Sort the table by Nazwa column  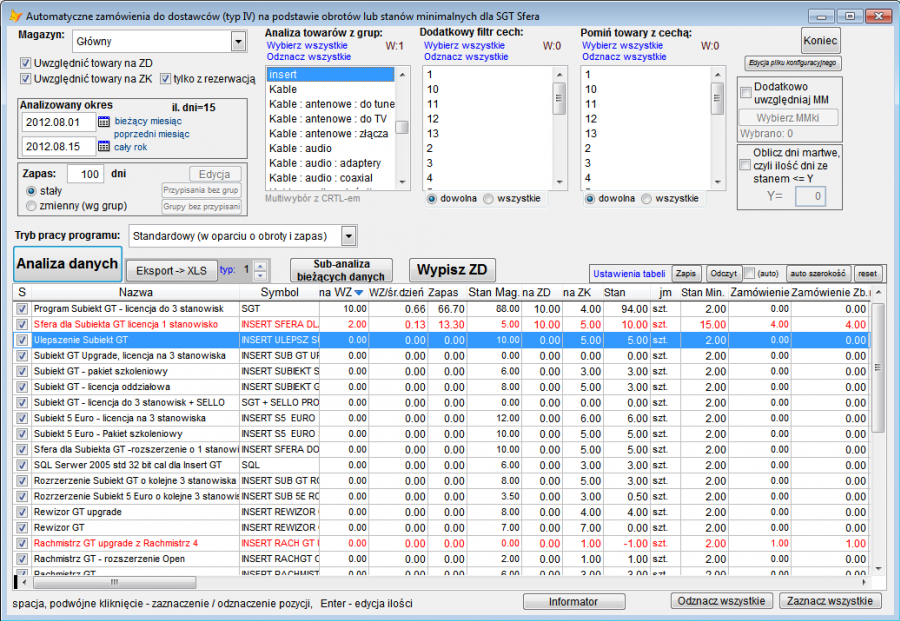point(135,292)
